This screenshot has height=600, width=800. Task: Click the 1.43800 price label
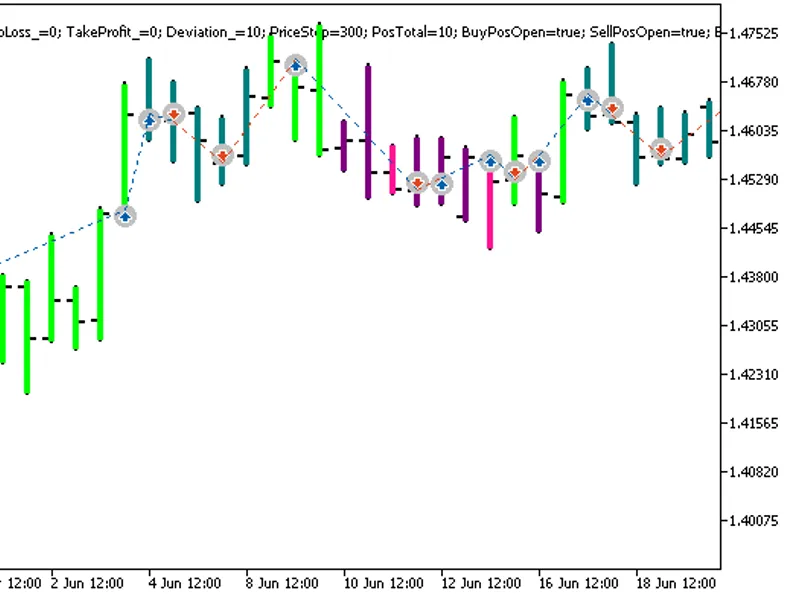754,277
